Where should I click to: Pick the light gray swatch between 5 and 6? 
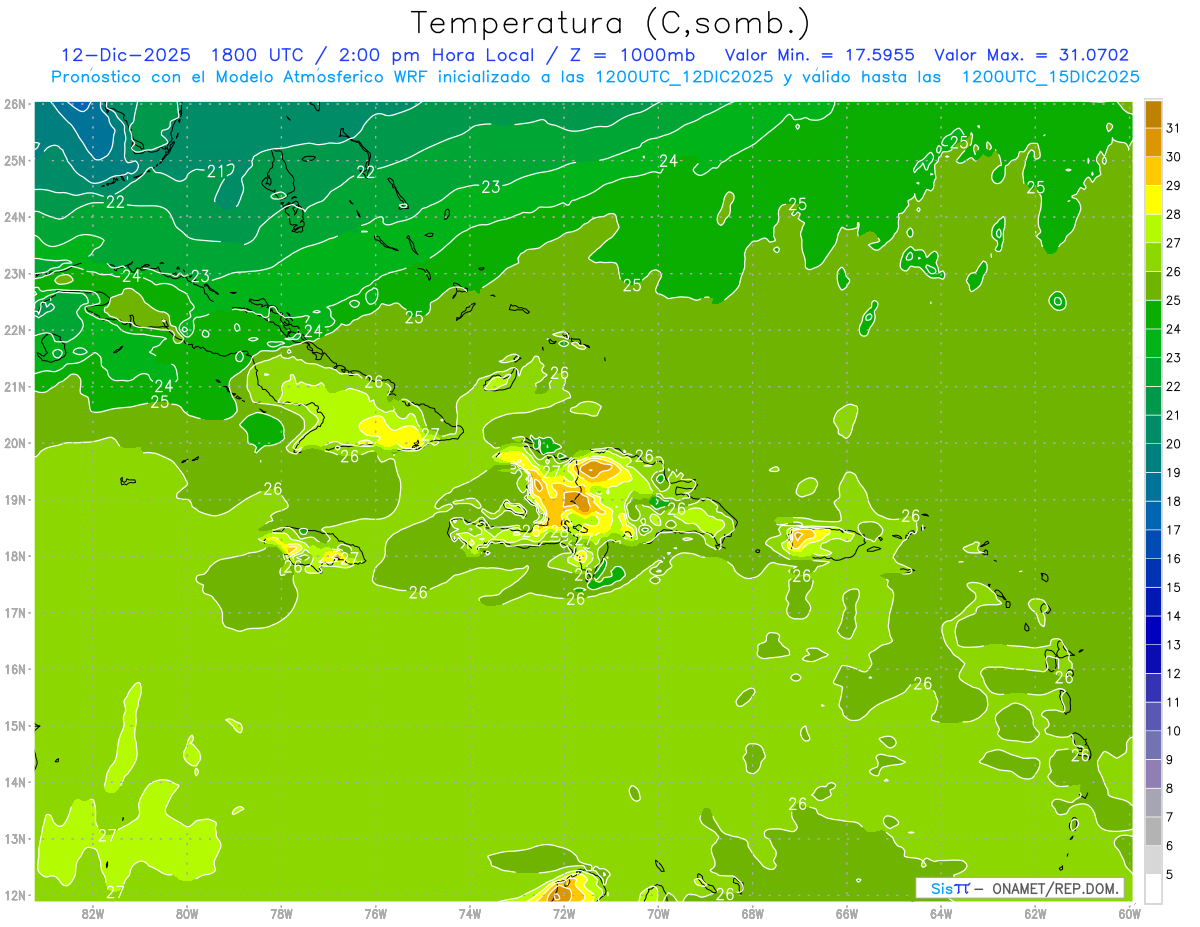pyautogui.click(x=1153, y=860)
